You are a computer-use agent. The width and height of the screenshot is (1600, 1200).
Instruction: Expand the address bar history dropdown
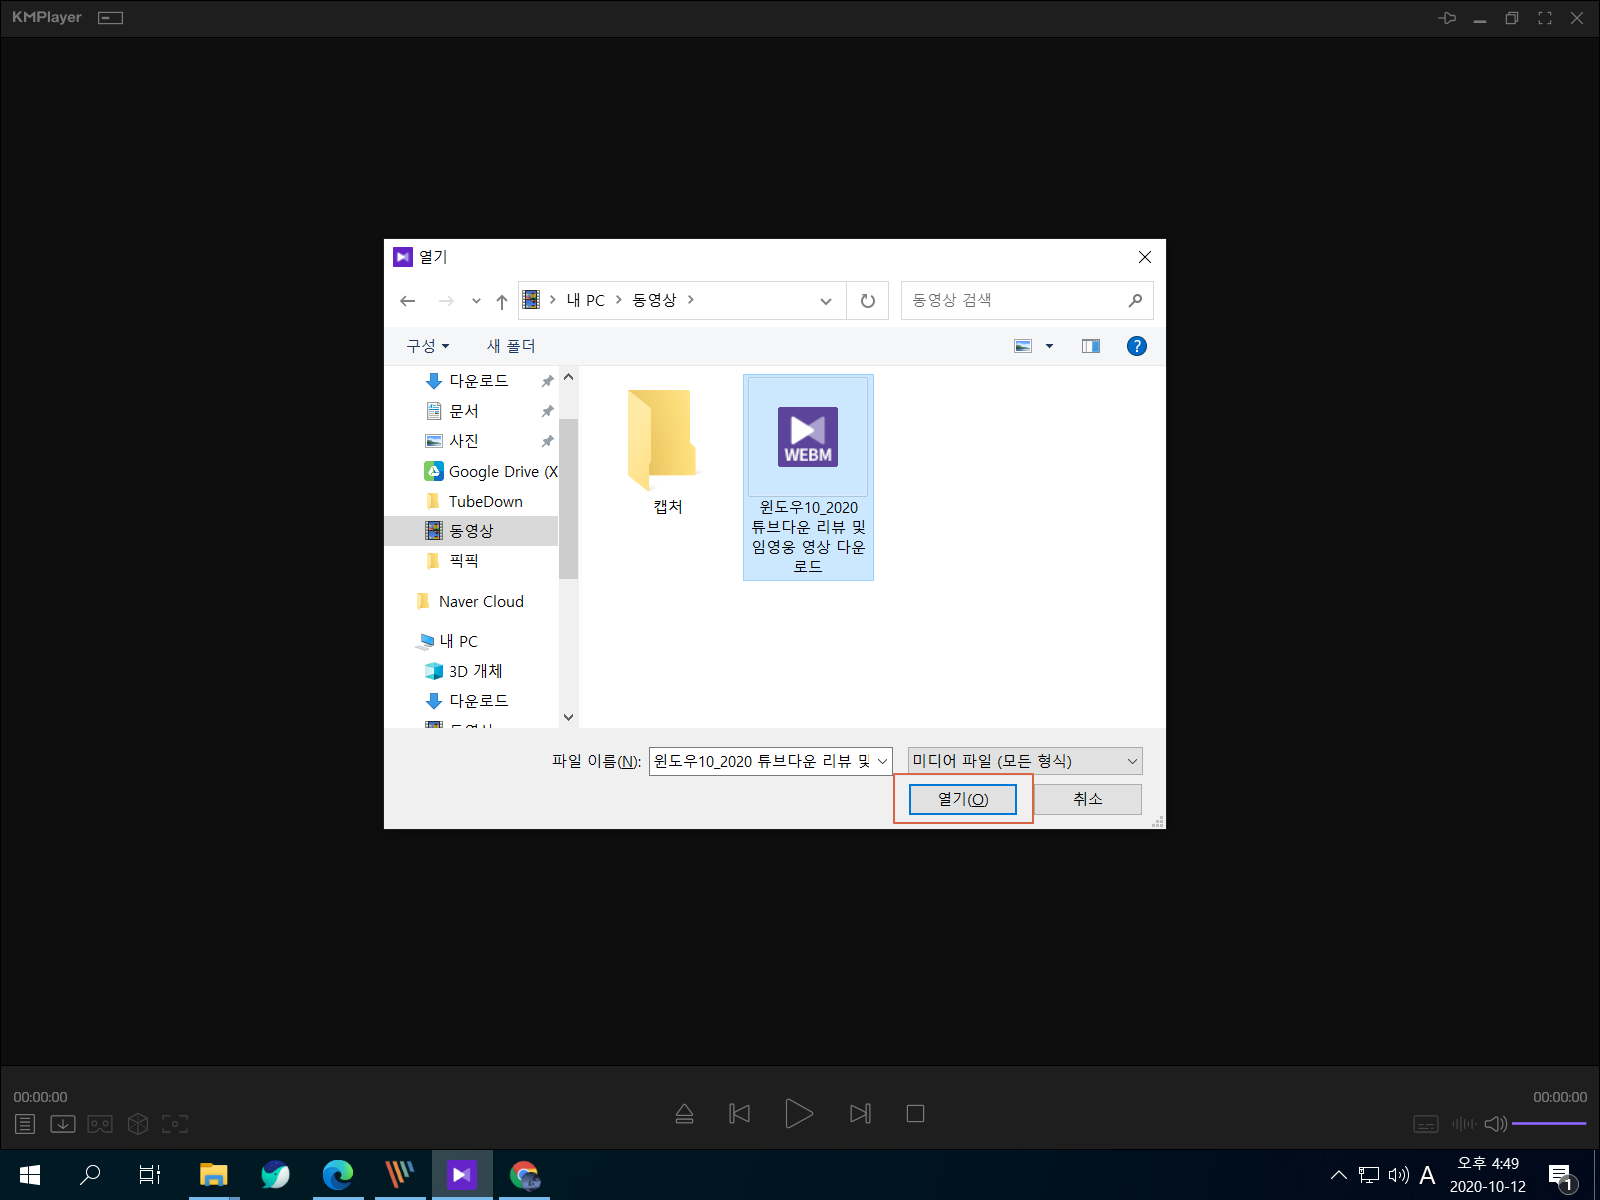point(826,301)
